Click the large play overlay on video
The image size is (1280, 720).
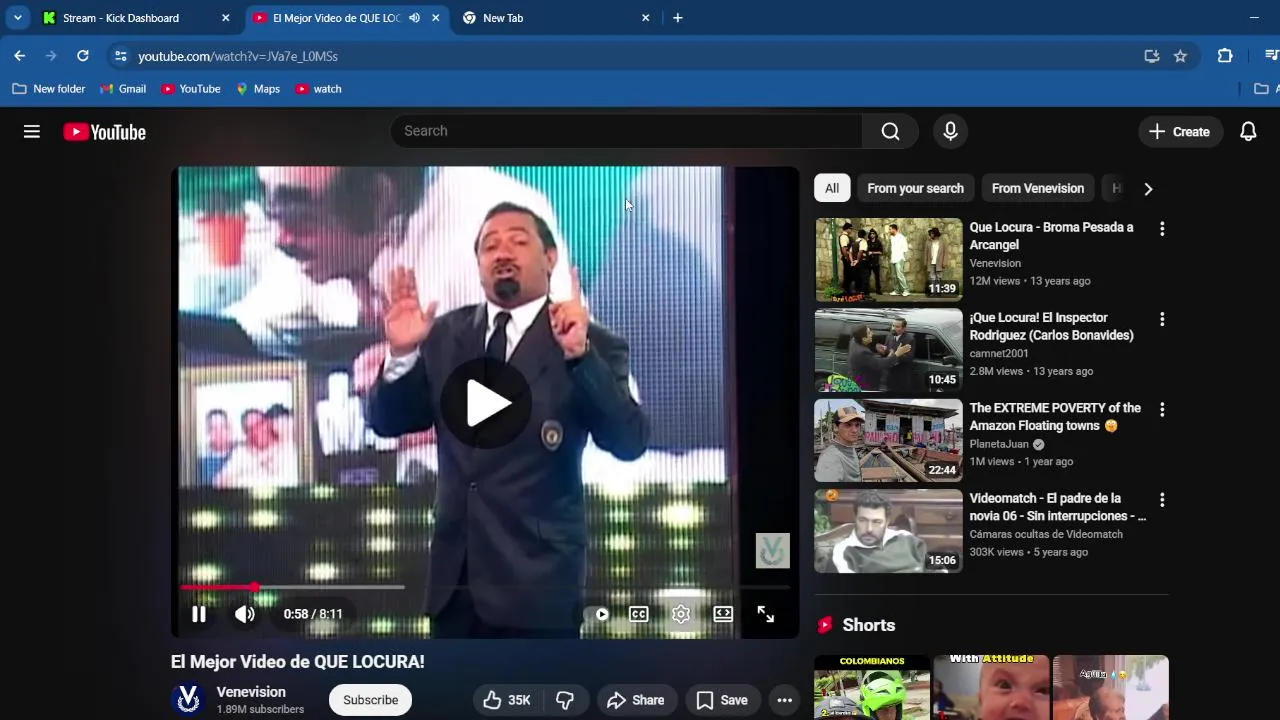[487, 403]
